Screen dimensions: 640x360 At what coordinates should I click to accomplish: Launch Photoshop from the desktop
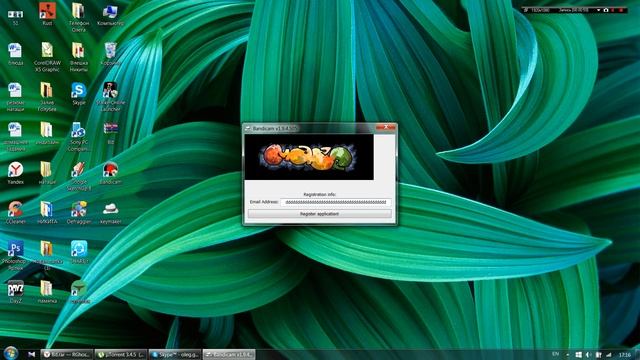point(16,255)
